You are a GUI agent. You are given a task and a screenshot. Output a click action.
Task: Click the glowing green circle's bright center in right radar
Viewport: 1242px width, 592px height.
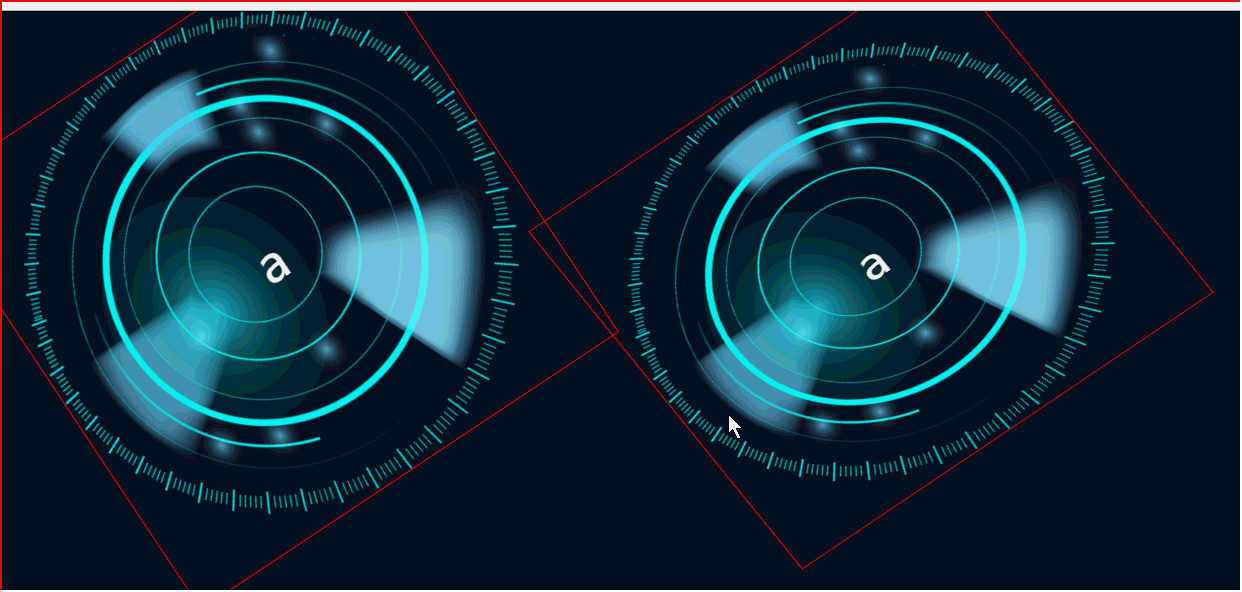pyautogui.click(x=803, y=330)
